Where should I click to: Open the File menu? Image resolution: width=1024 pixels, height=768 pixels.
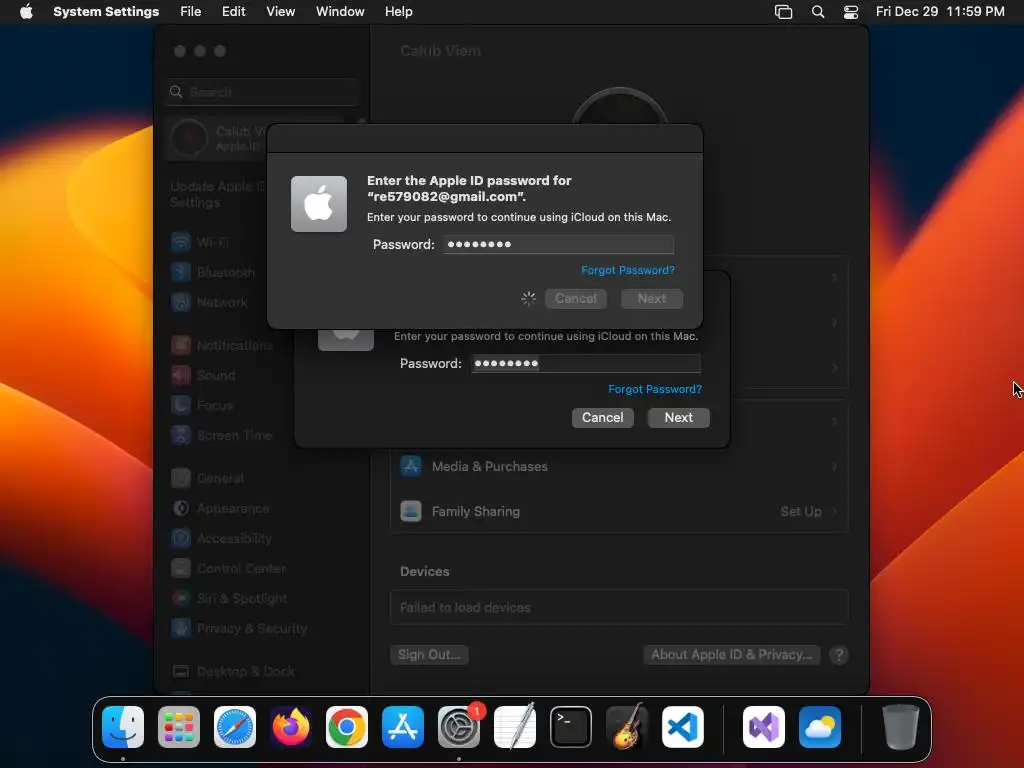point(191,12)
